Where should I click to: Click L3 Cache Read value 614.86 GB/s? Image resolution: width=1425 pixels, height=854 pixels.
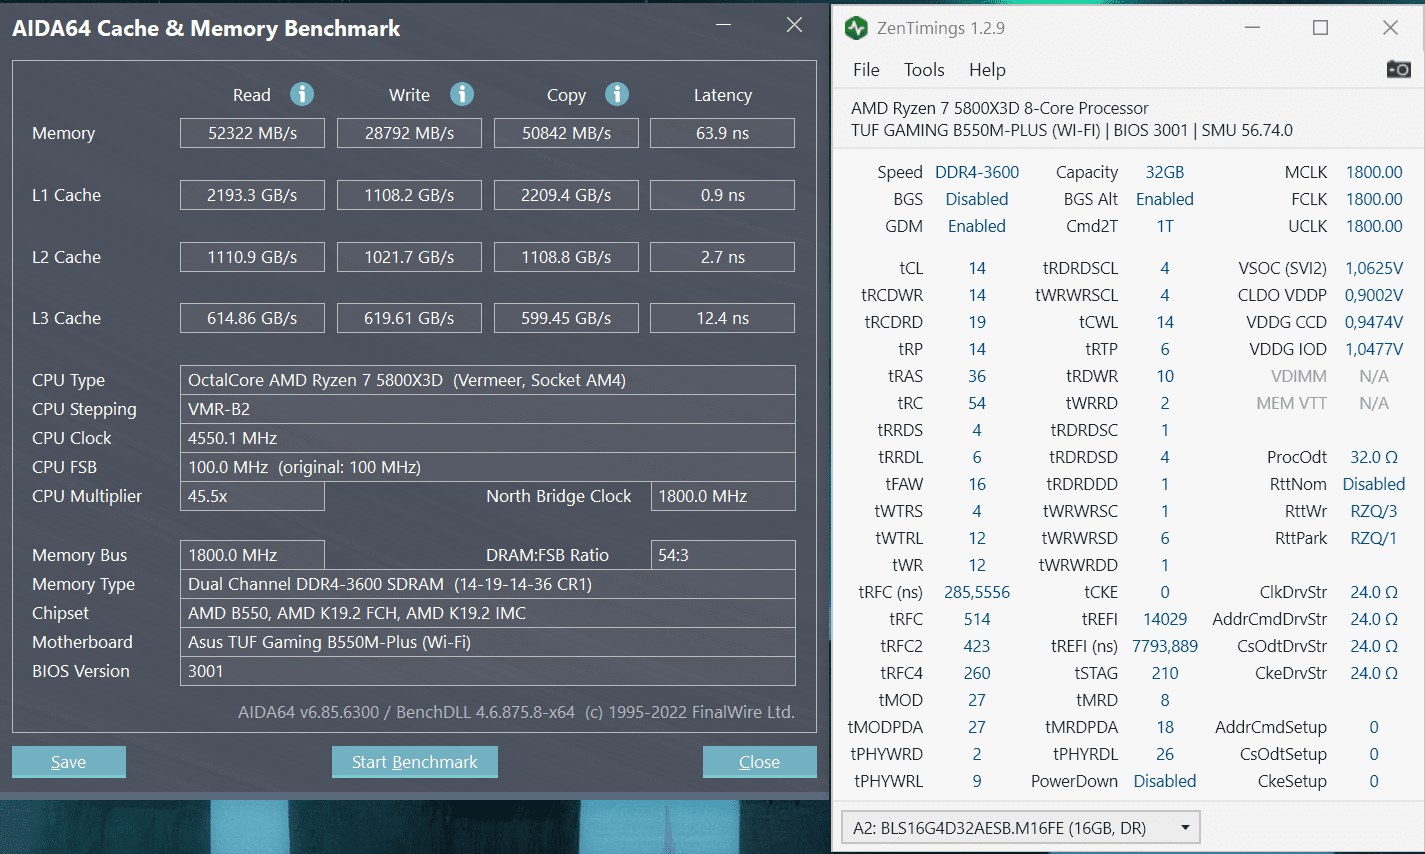[252, 318]
